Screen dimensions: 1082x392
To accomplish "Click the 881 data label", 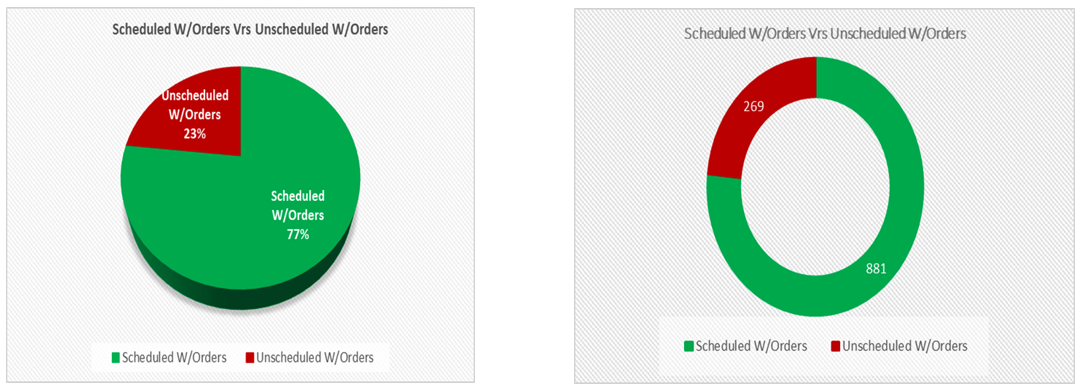I will (x=874, y=268).
